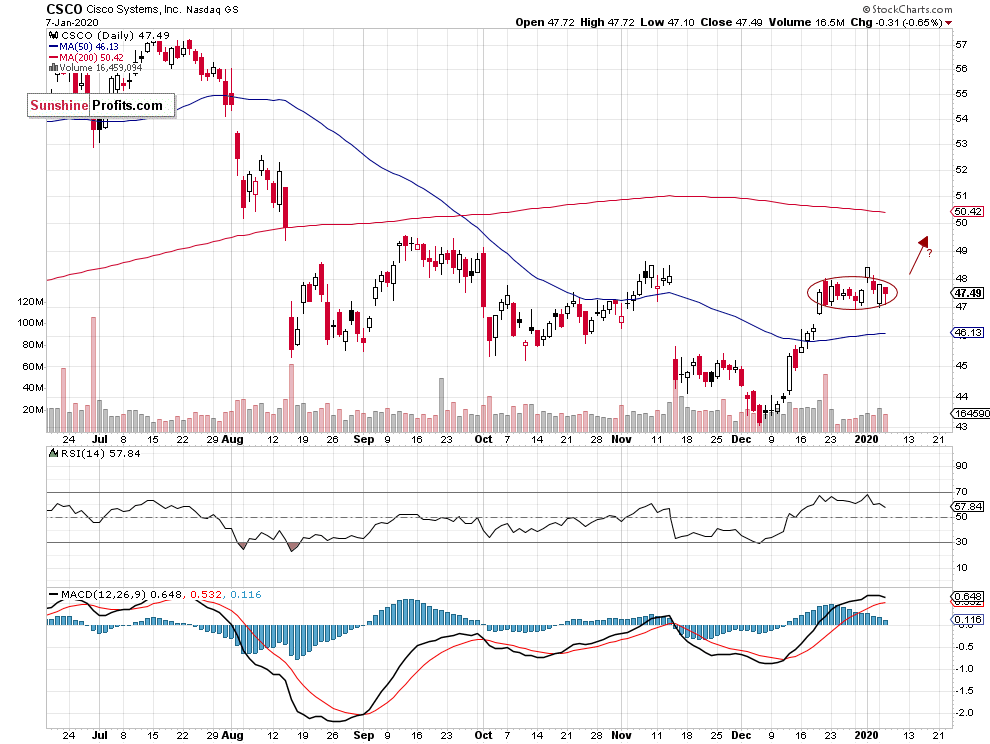The image size is (990, 744).
Task: Click the 'Nov' label on the MACD date axis
Action: (x=621, y=735)
